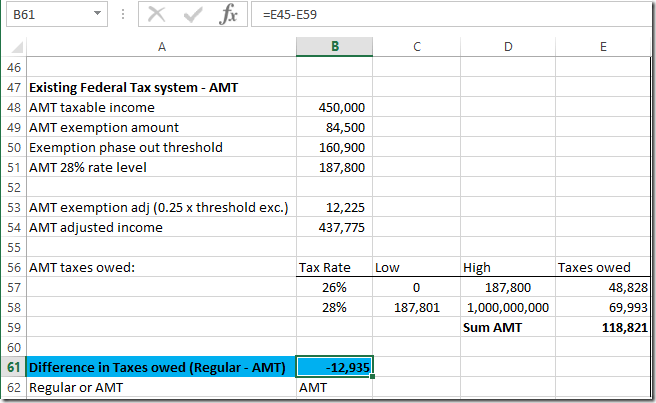Select row 46 header
This screenshot has height=403, width=656.
(x=14, y=67)
